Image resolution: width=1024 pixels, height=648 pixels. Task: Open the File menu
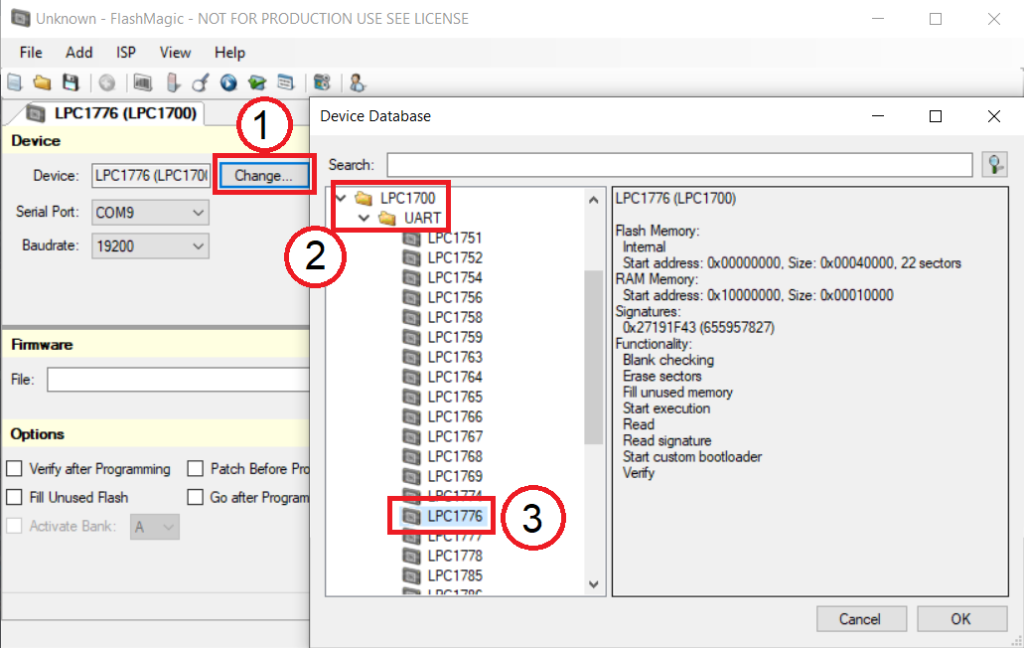click(x=31, y=52)
